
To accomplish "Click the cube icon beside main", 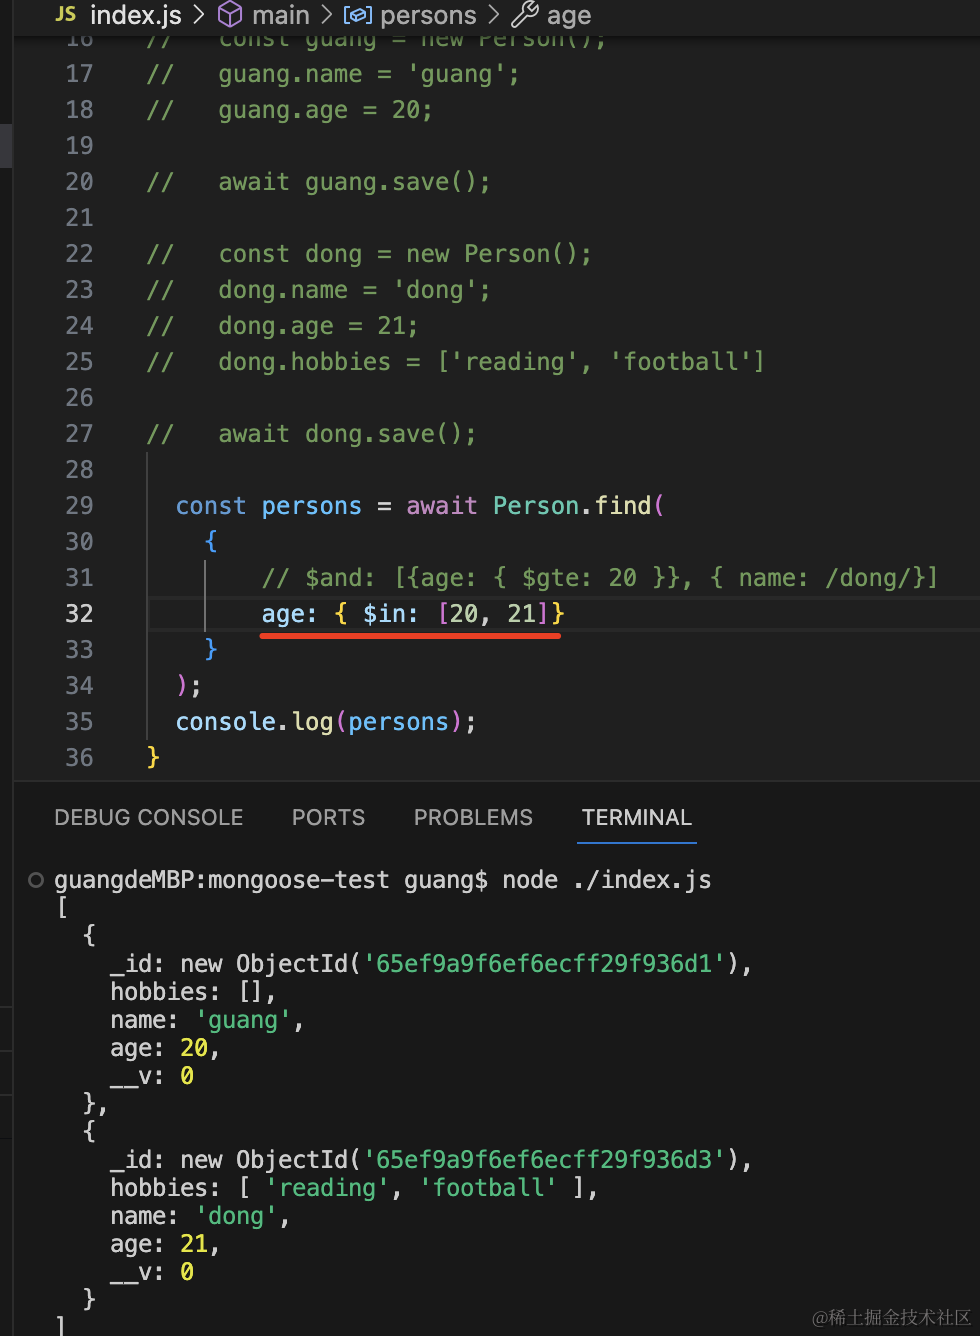I will click(230, 14).
